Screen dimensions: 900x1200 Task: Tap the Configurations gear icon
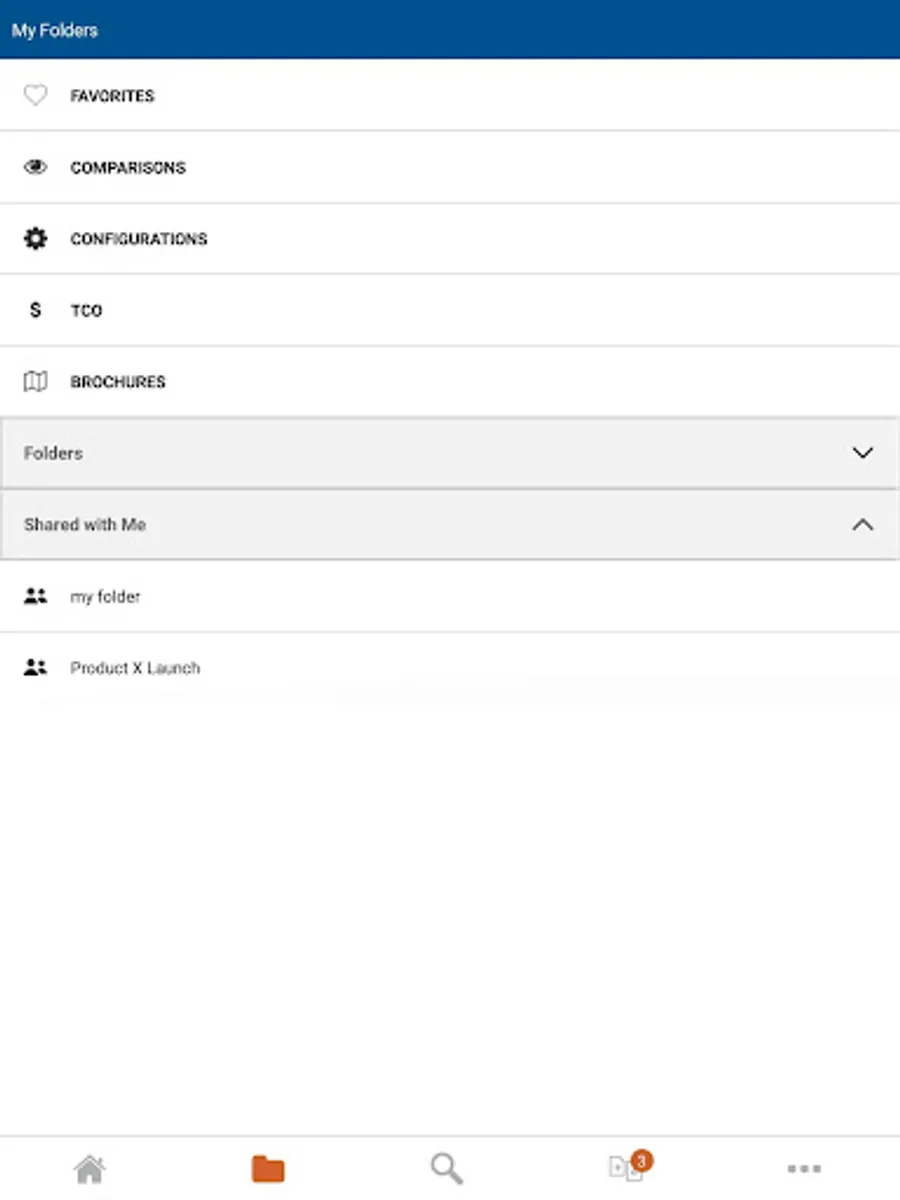pyautogui.click(x=35, y=239)
